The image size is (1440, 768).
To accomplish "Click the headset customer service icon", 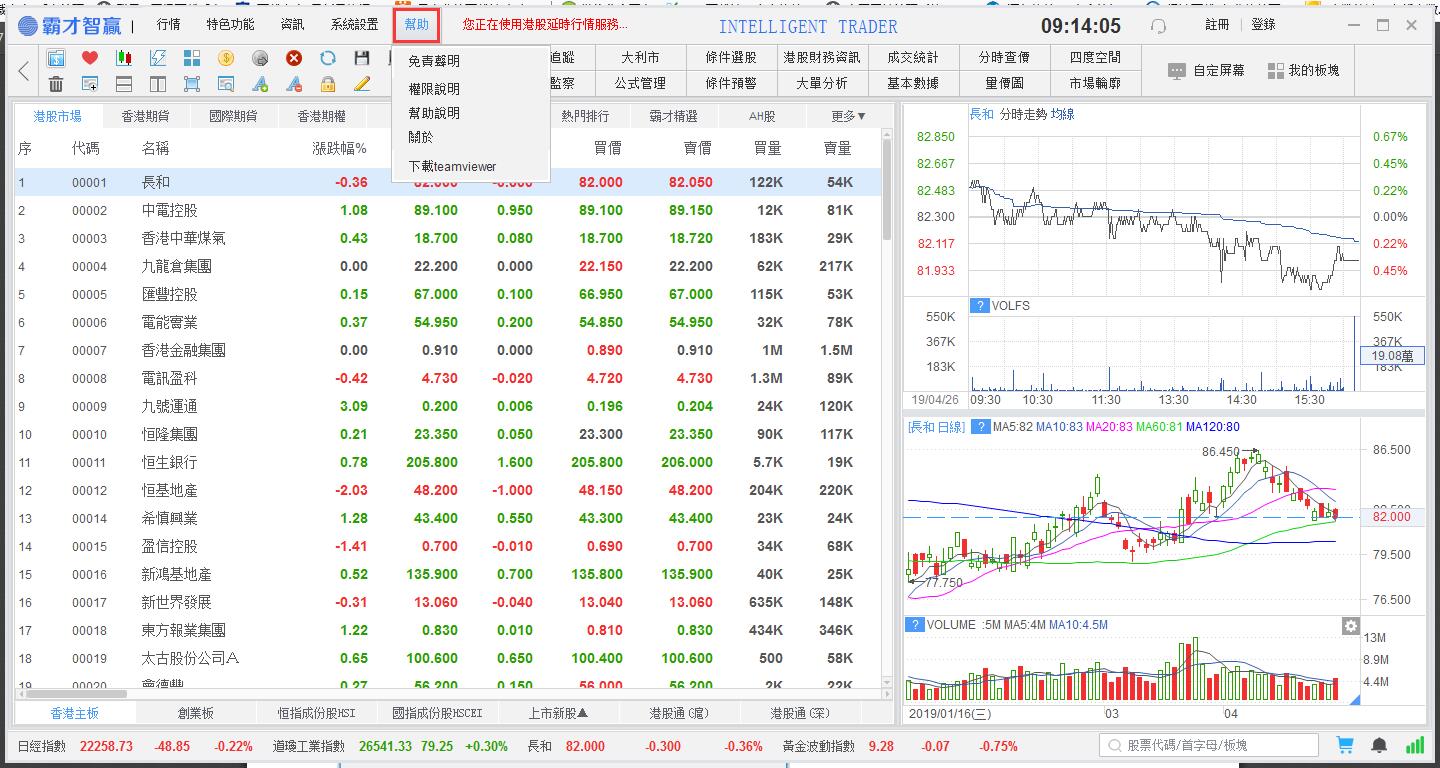I will pos(1158,26).
